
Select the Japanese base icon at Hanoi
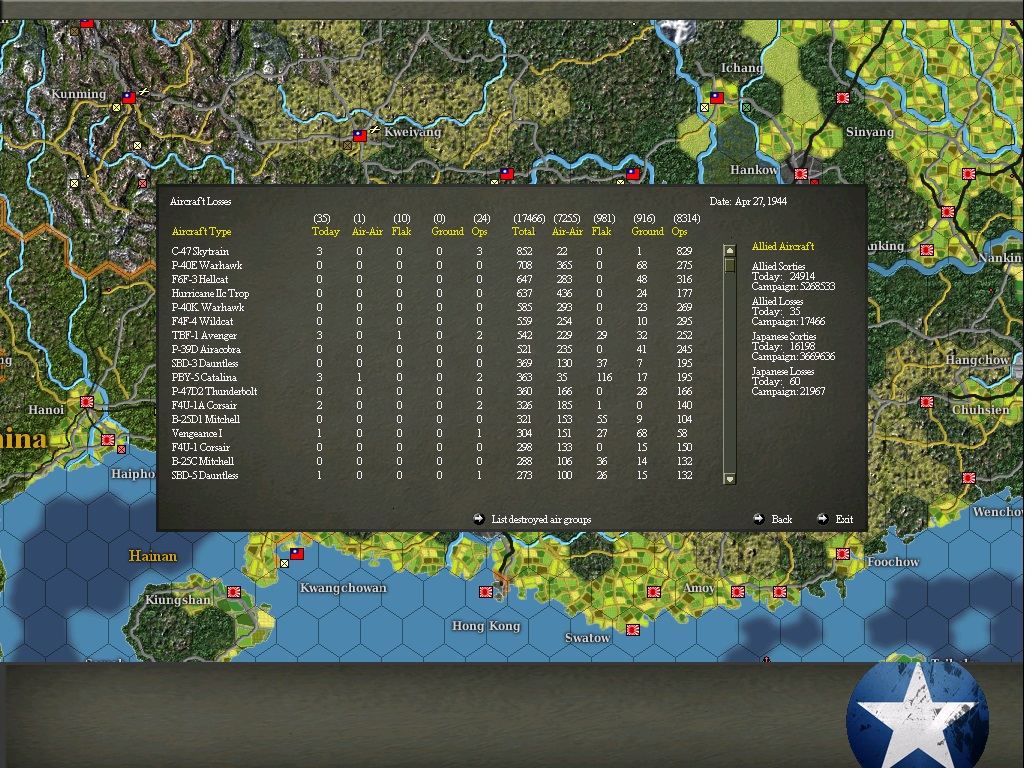pos(87,401)
